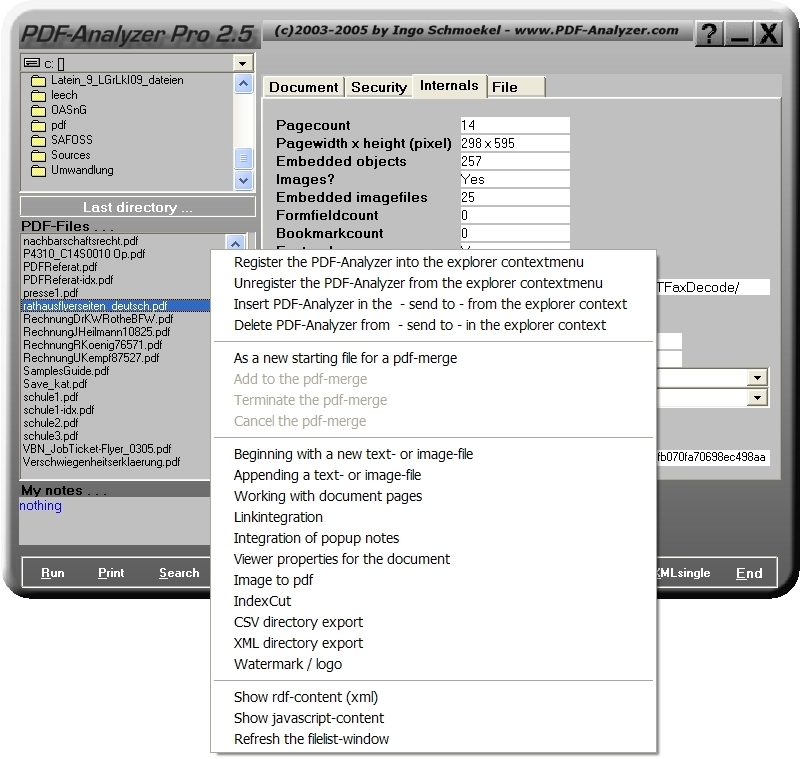Choose Register PDF-Analyzer into explorer contextmenu
The height and width of the screenshot is (759, 801).
click(x=433, y=263)
